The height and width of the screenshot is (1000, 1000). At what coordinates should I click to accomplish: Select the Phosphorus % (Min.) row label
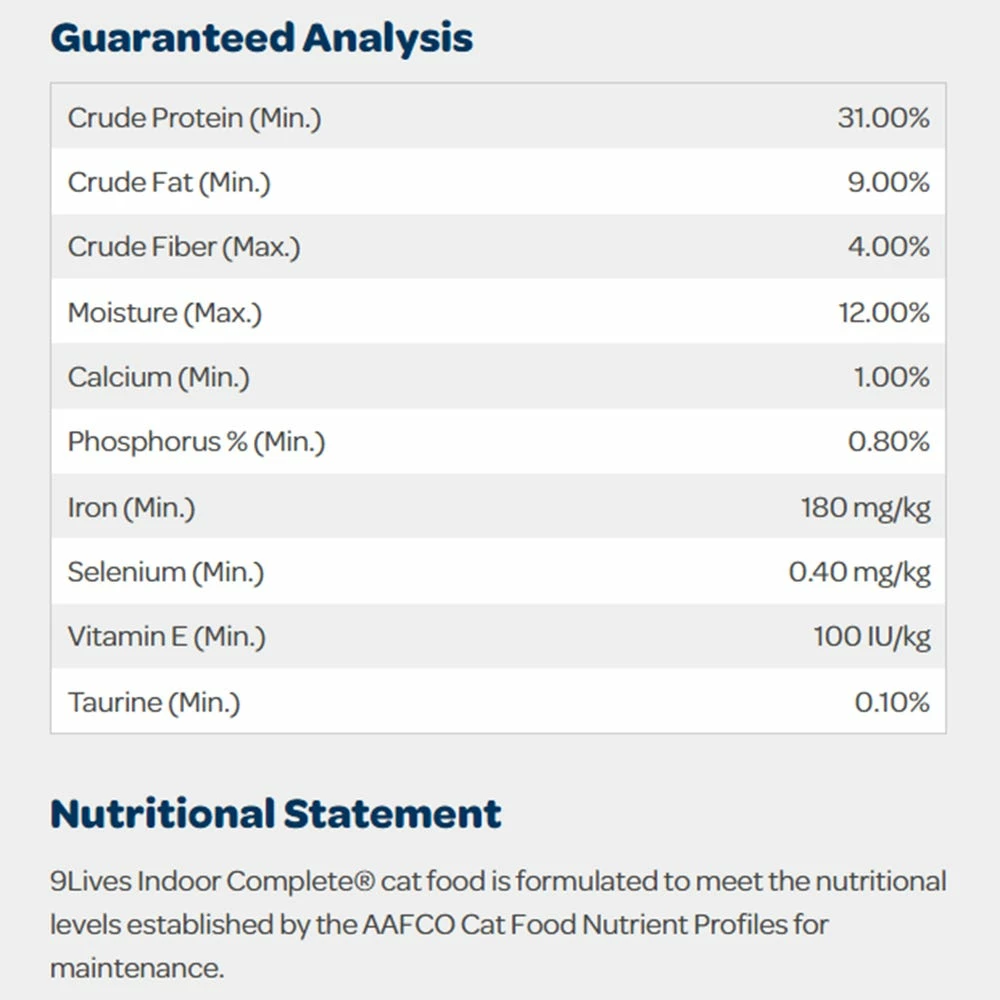[x=196, y=441]
